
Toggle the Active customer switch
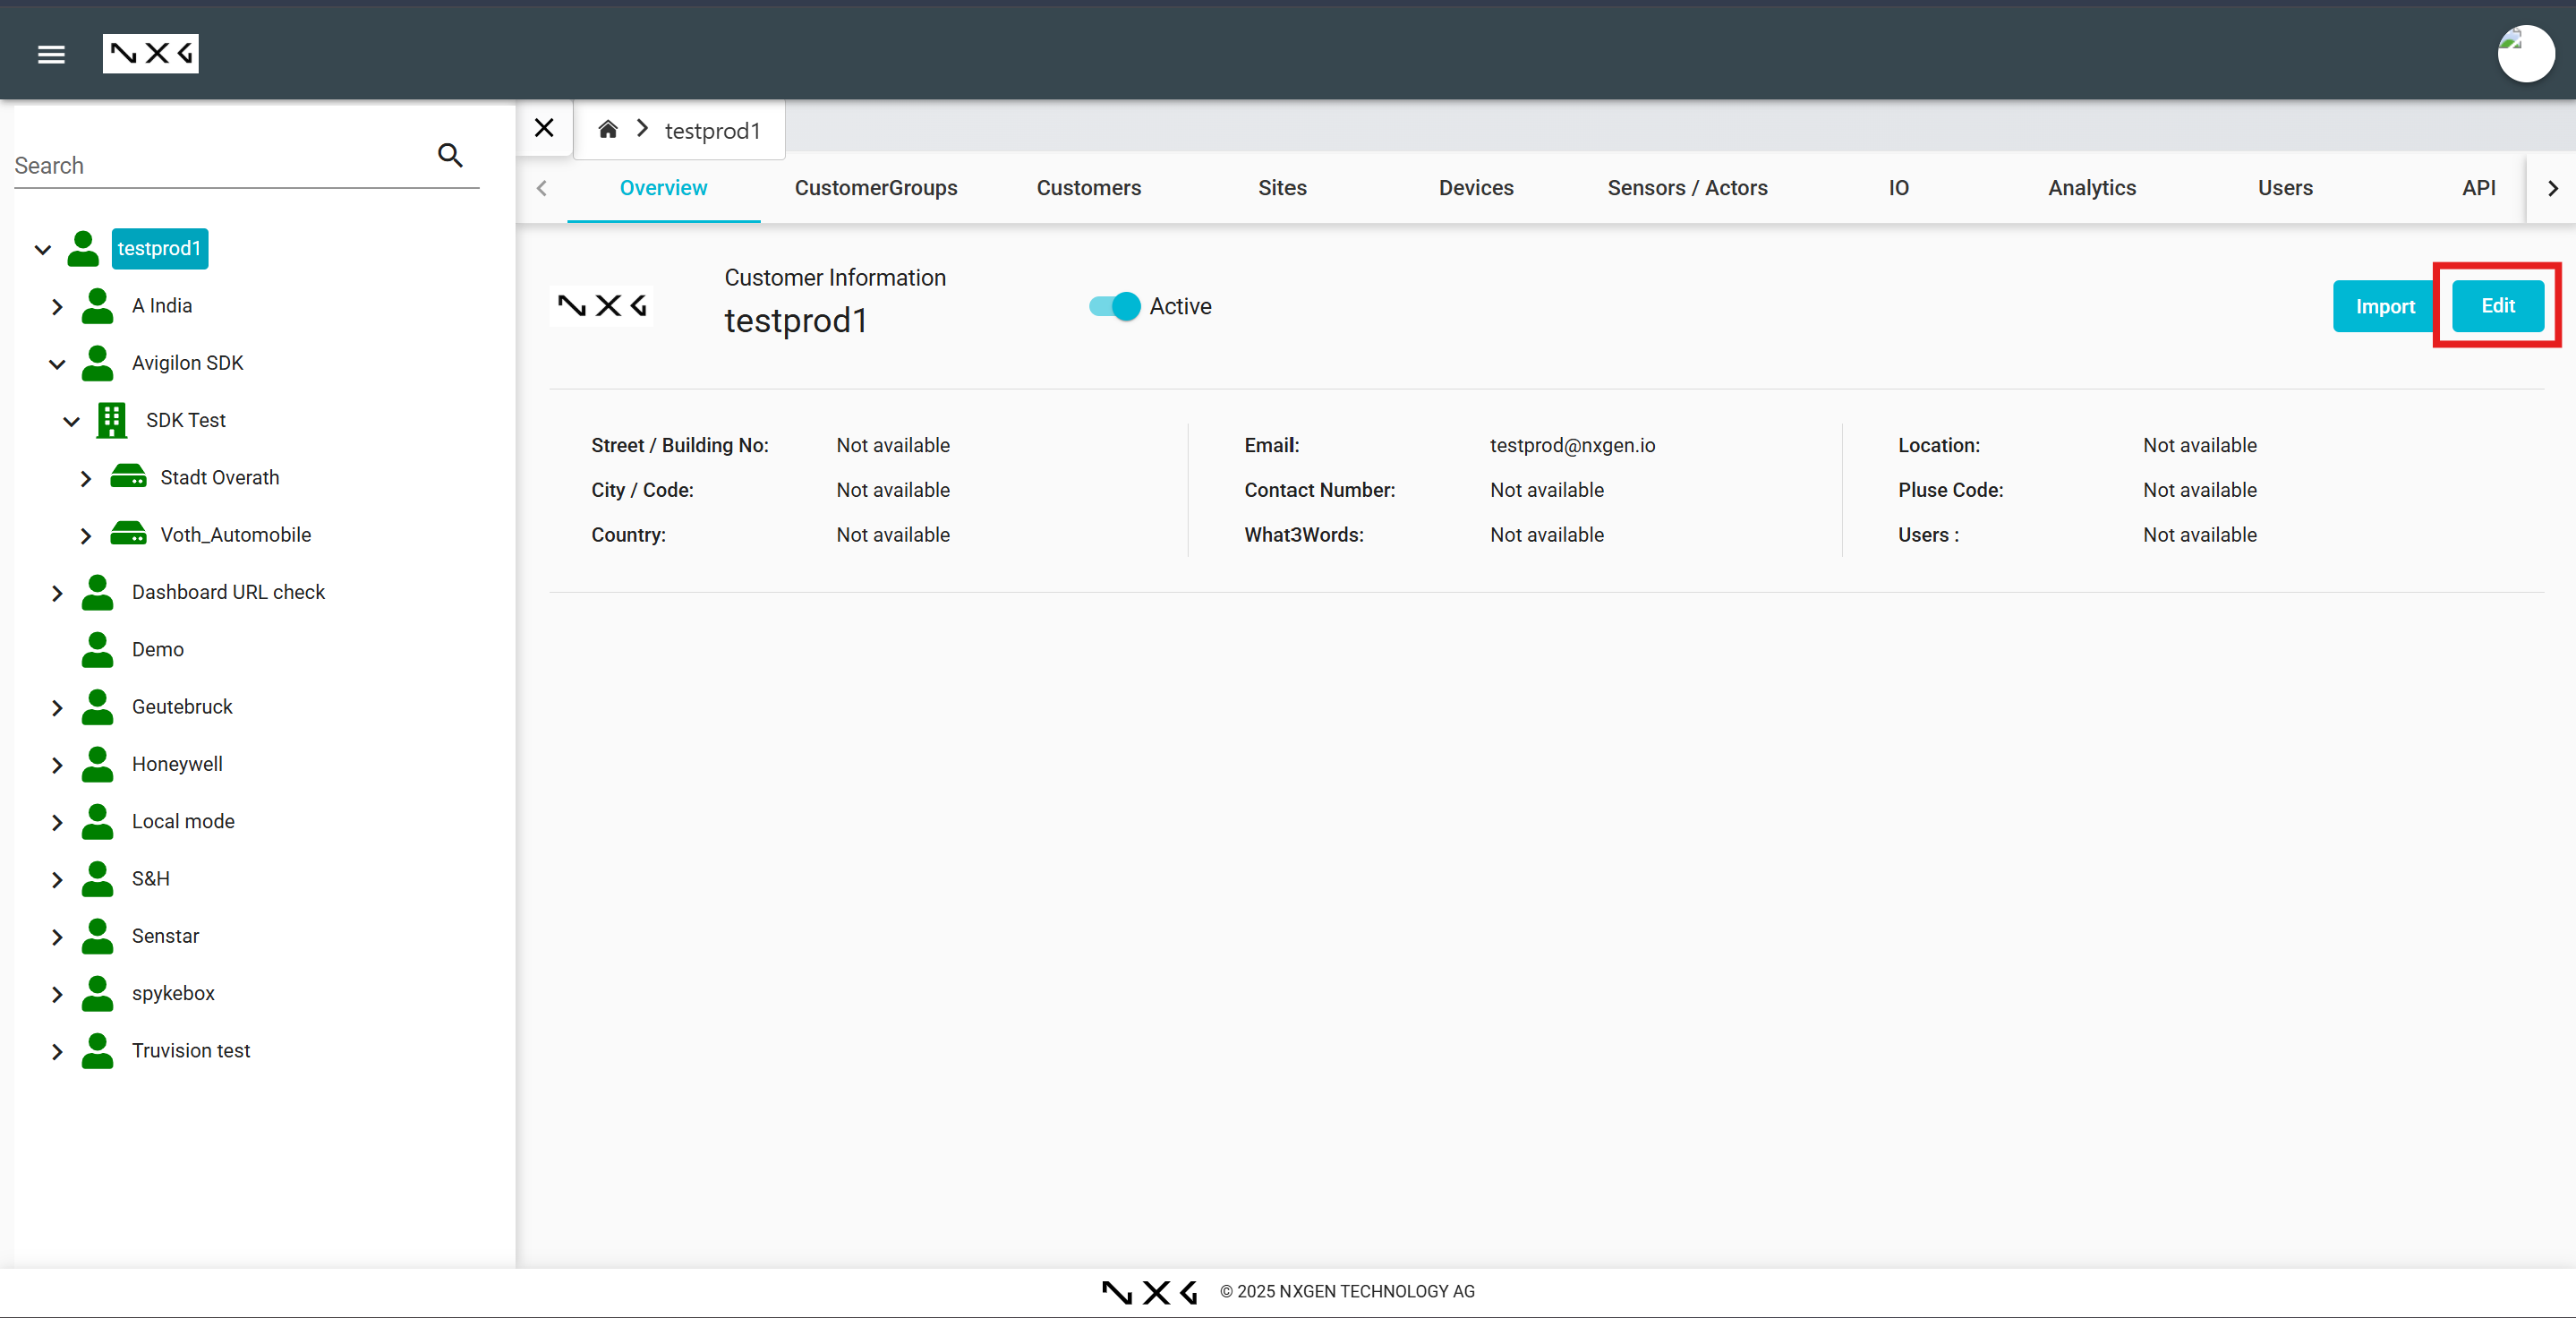tap(1114, 306)
